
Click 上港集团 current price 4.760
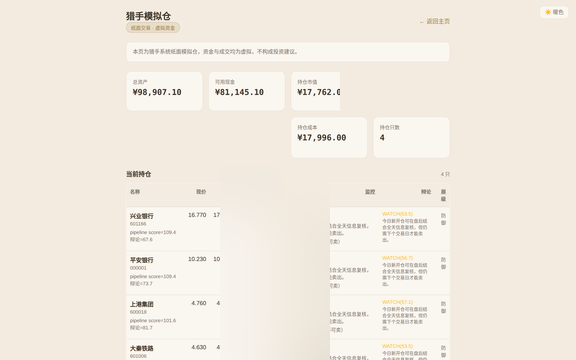[x=199, y=303]
